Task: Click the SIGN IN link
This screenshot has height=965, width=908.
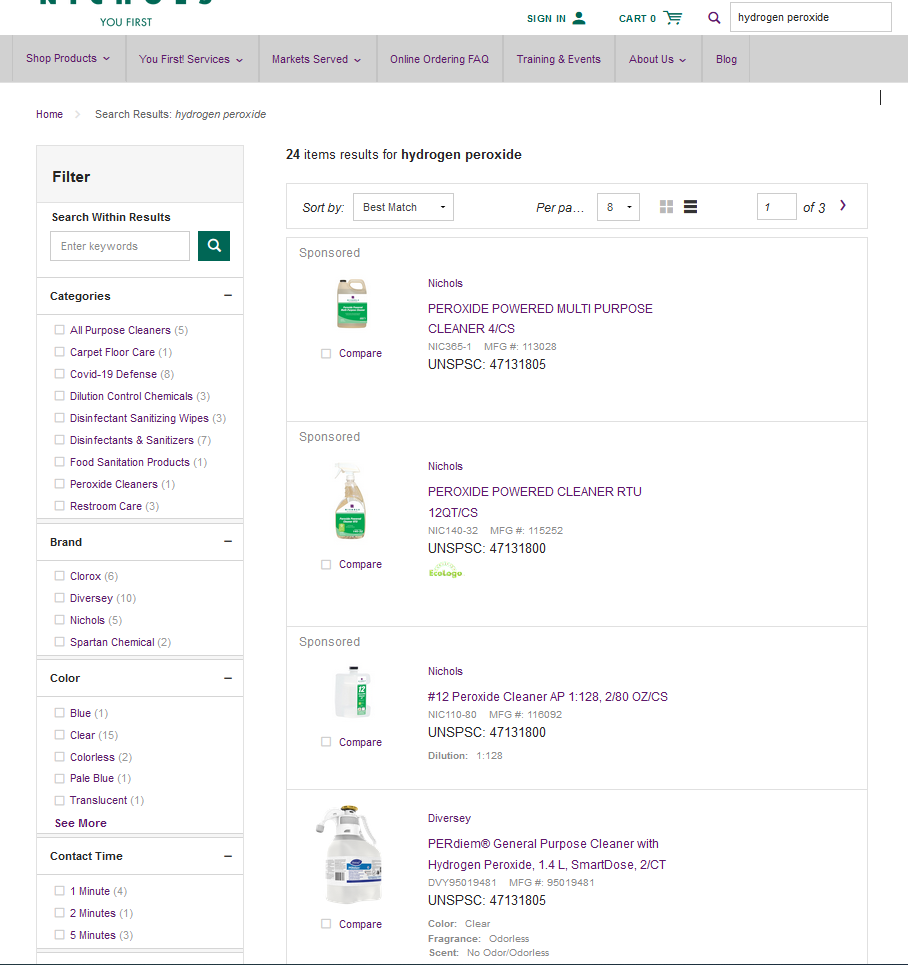Action: click(x=546, y=18)
